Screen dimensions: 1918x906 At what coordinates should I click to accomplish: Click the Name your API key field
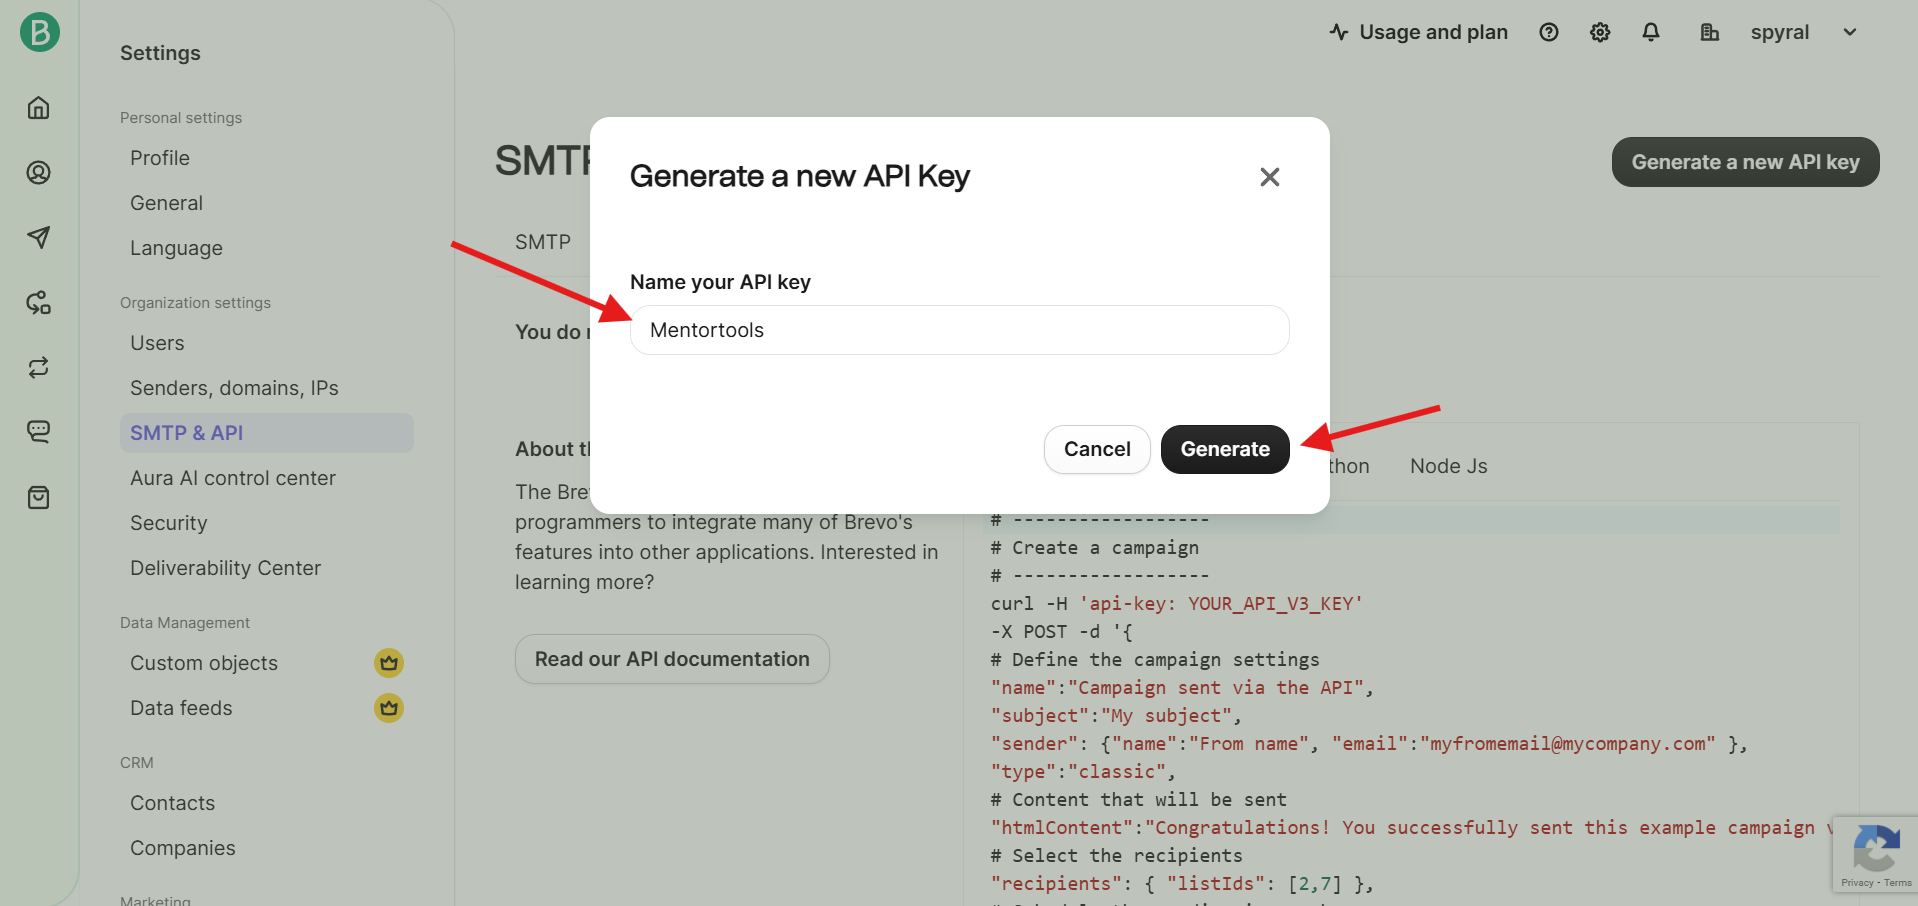(960, 330)
